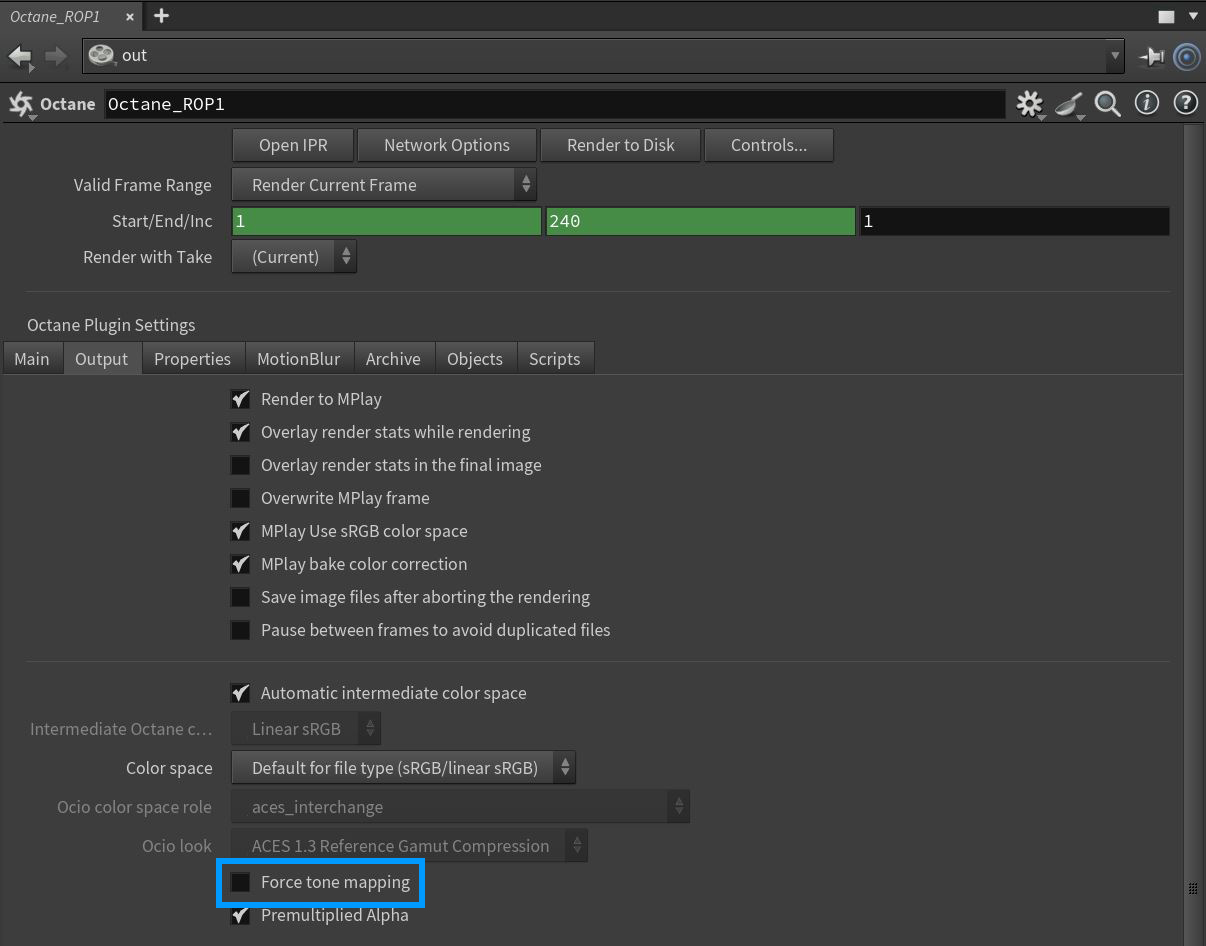Open the Render with Take dropdown
Screen dimensions: 1206x946
tap(294, 257)
